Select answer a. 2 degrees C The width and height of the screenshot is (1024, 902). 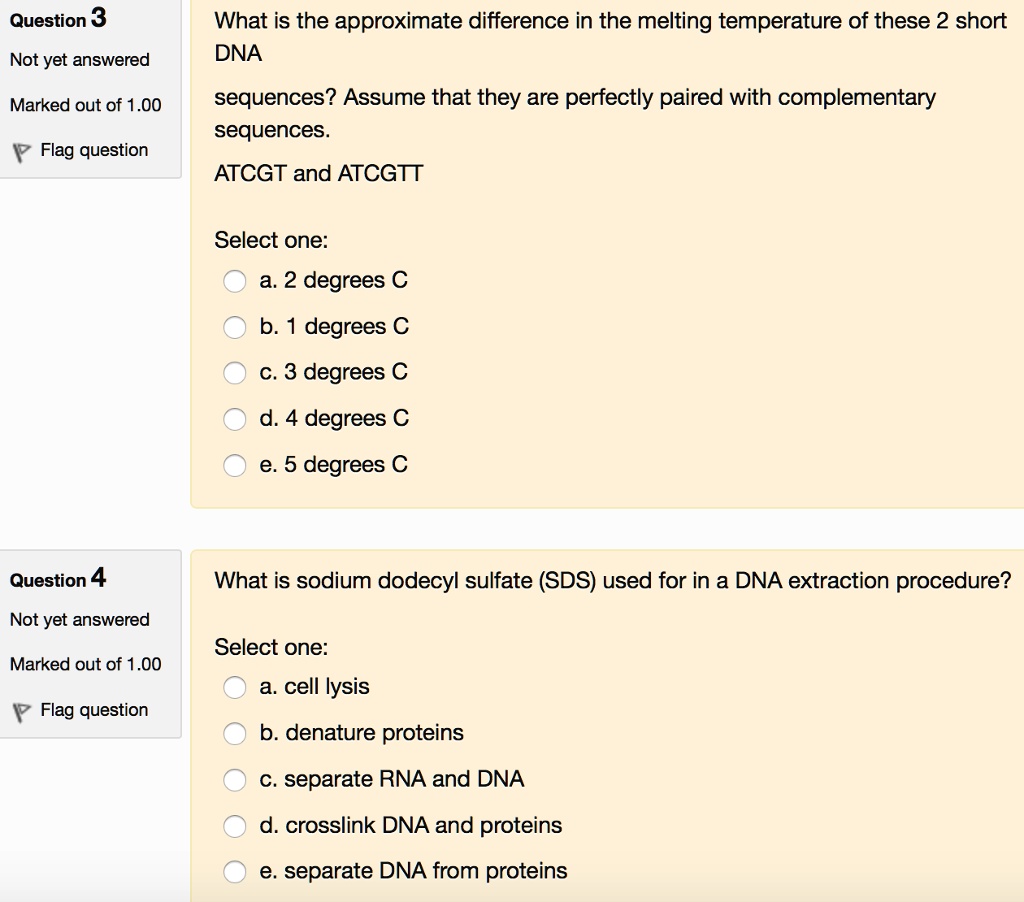click(234, 281)
